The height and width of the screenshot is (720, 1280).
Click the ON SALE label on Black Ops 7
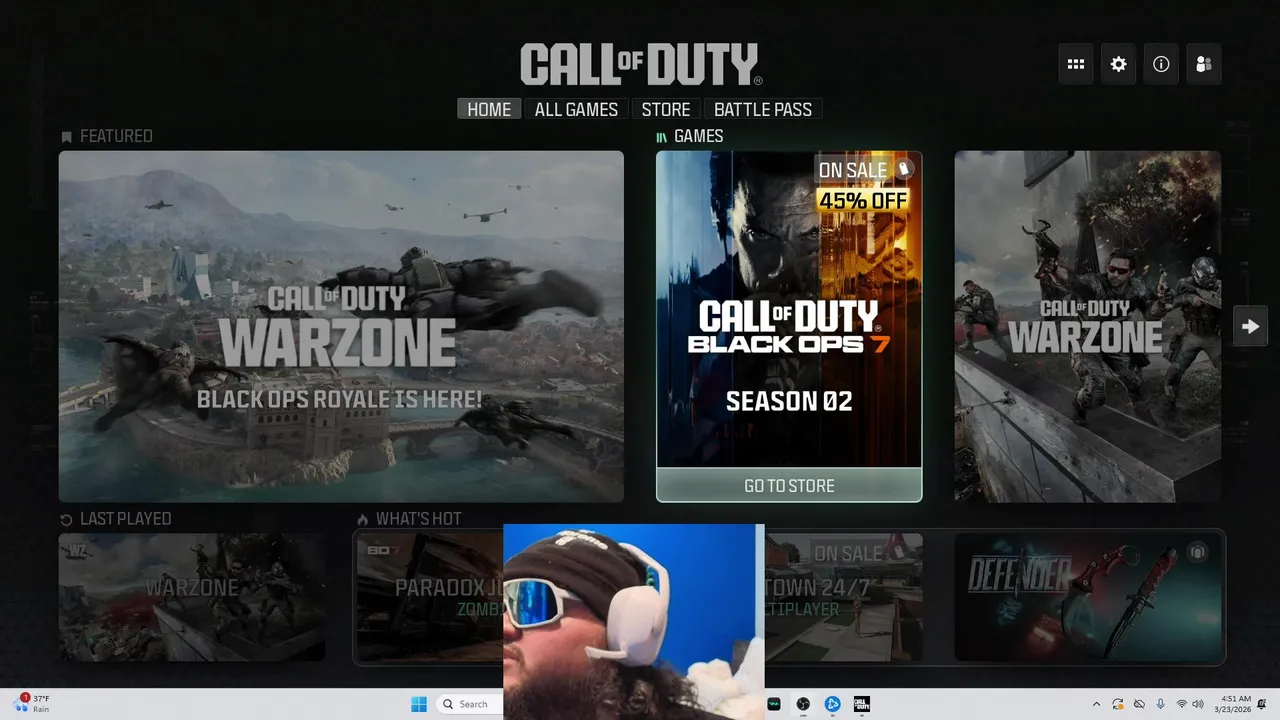[x=853, y=170]
